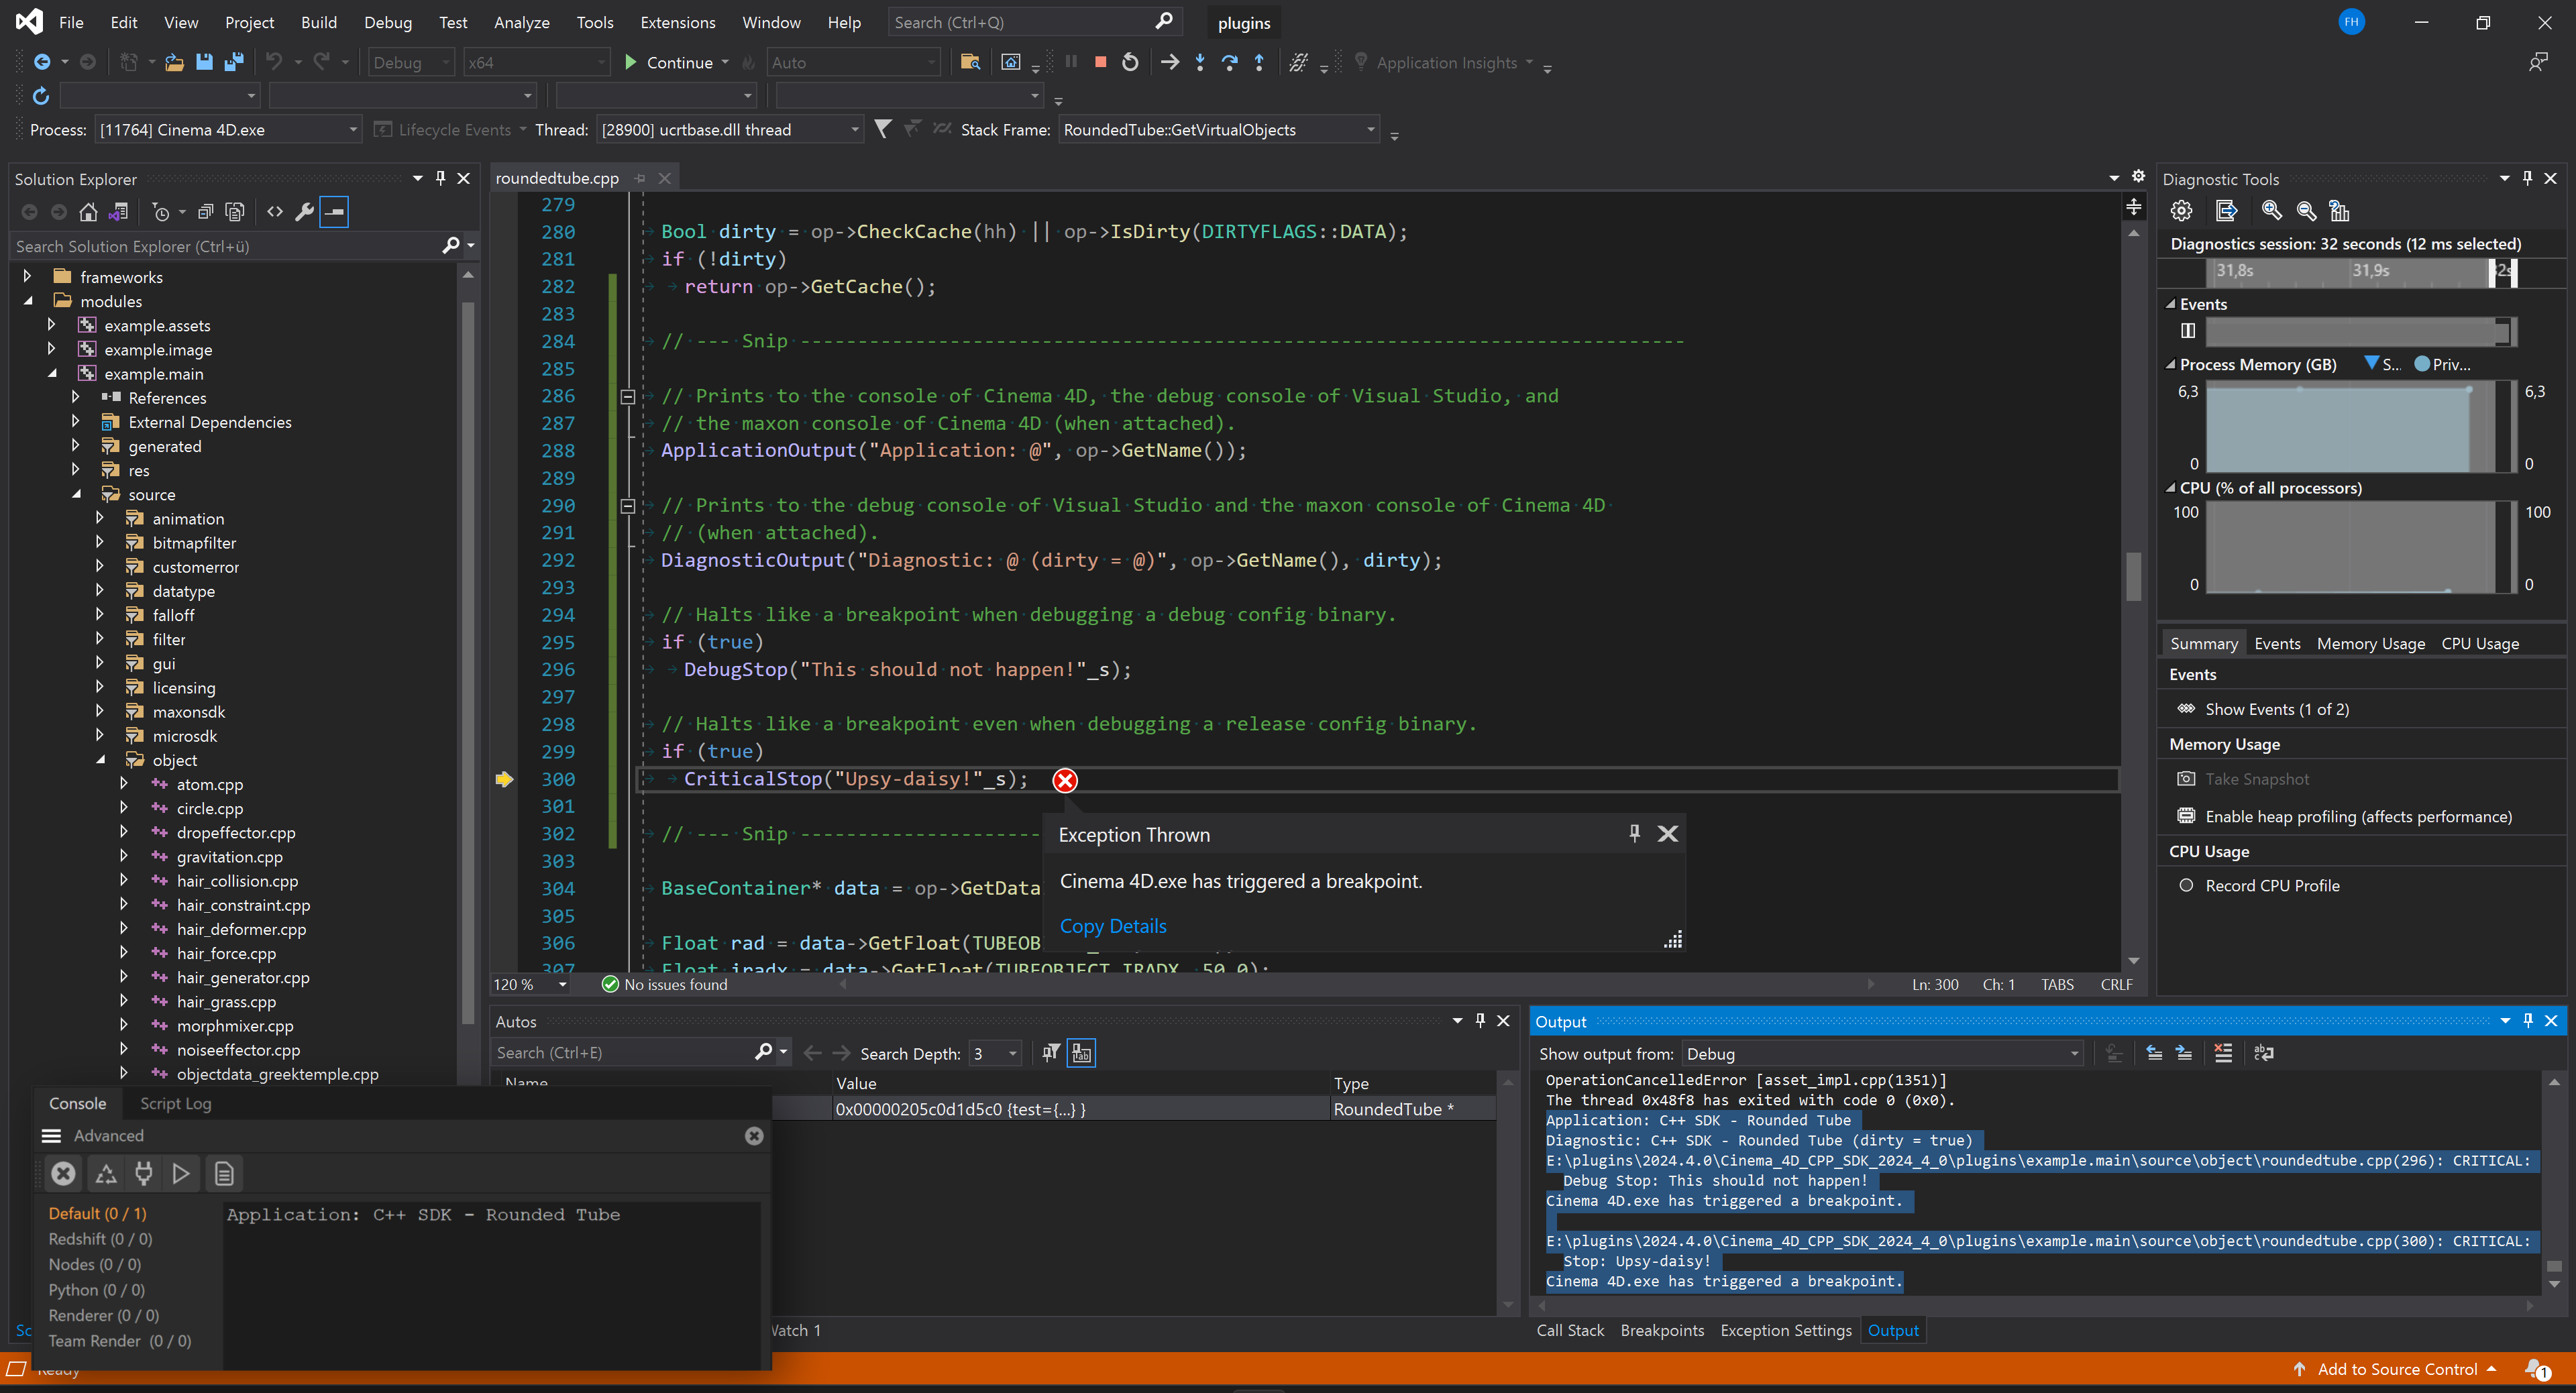Click the Restart debugging icon

click(x=1130, y=62)
